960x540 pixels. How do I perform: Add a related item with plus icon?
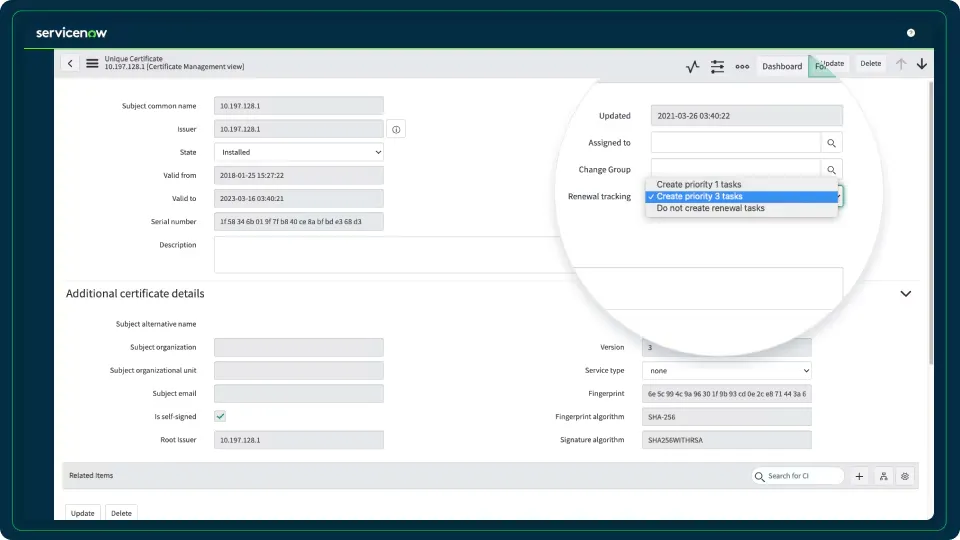coord(859,476)
